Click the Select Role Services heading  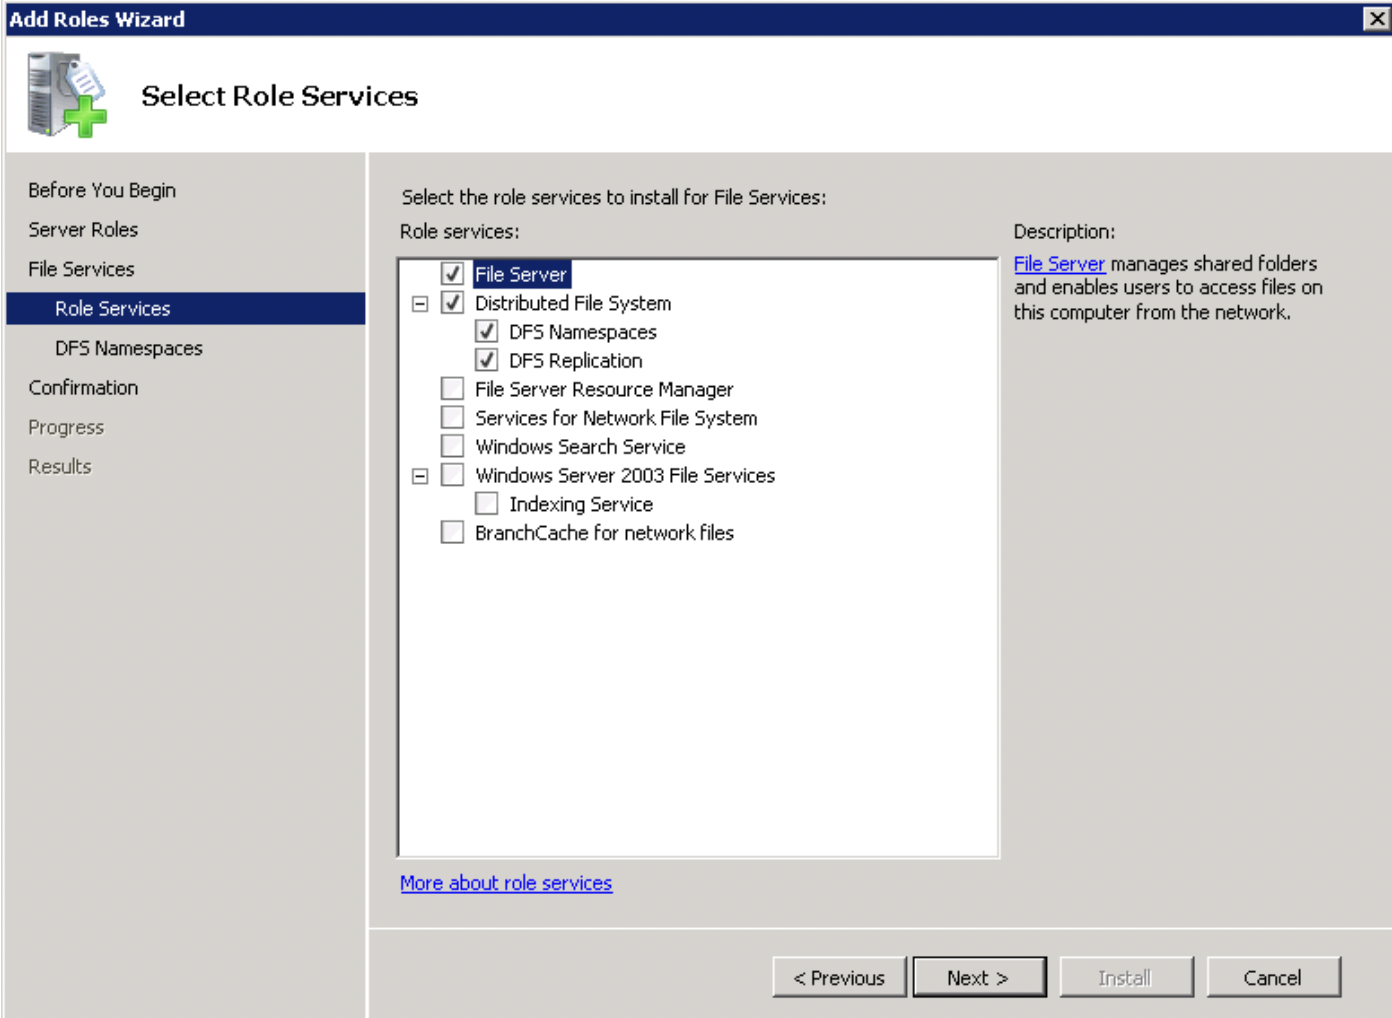click(279, 96)
